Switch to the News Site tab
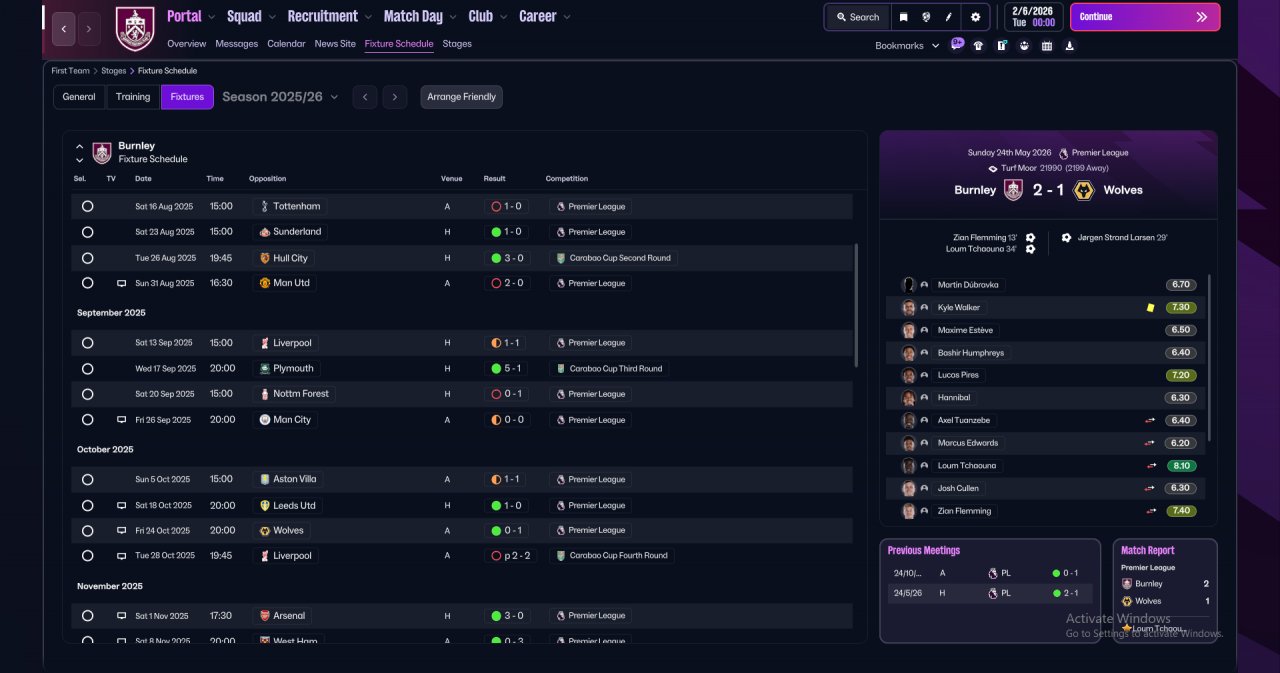The width and height of the screenshot is (1280, 673). pos(335,44)
